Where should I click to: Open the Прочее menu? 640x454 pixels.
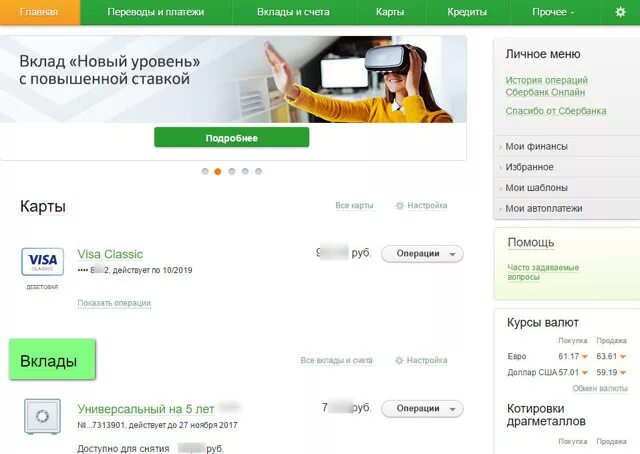pyautogui.click(x=553, y=12)
